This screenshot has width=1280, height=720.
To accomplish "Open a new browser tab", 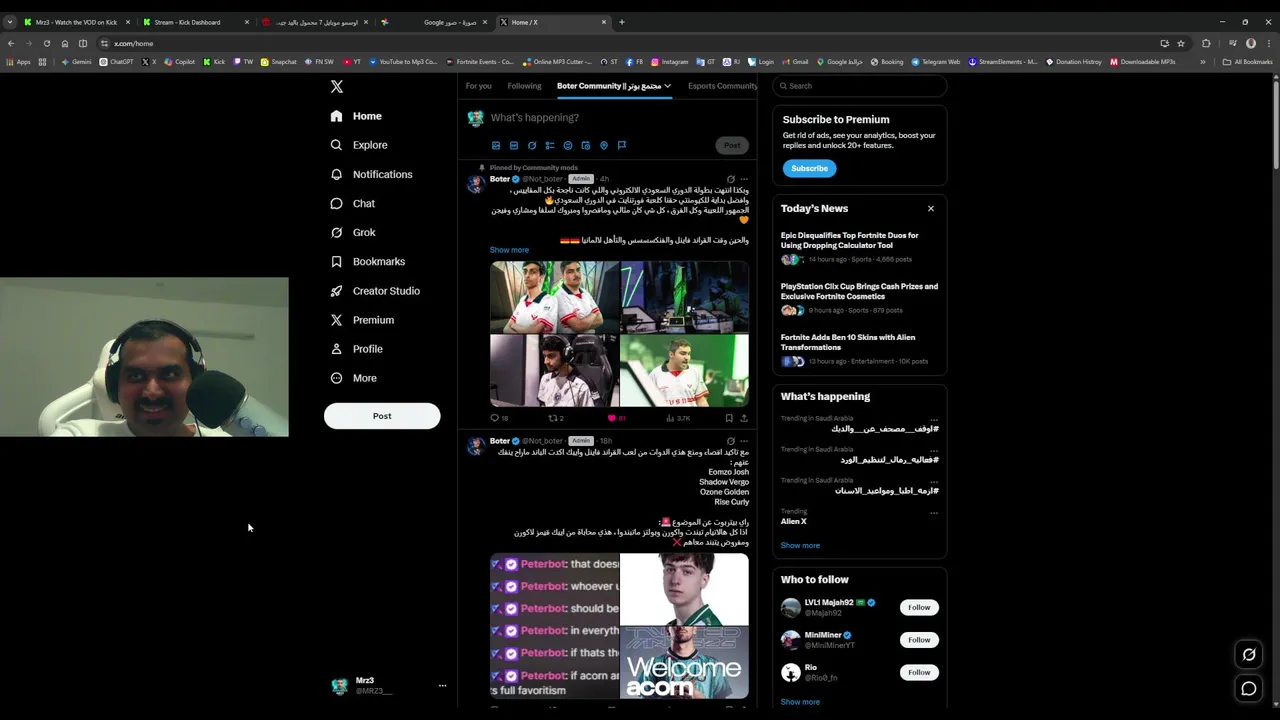I will click(621, 22).
